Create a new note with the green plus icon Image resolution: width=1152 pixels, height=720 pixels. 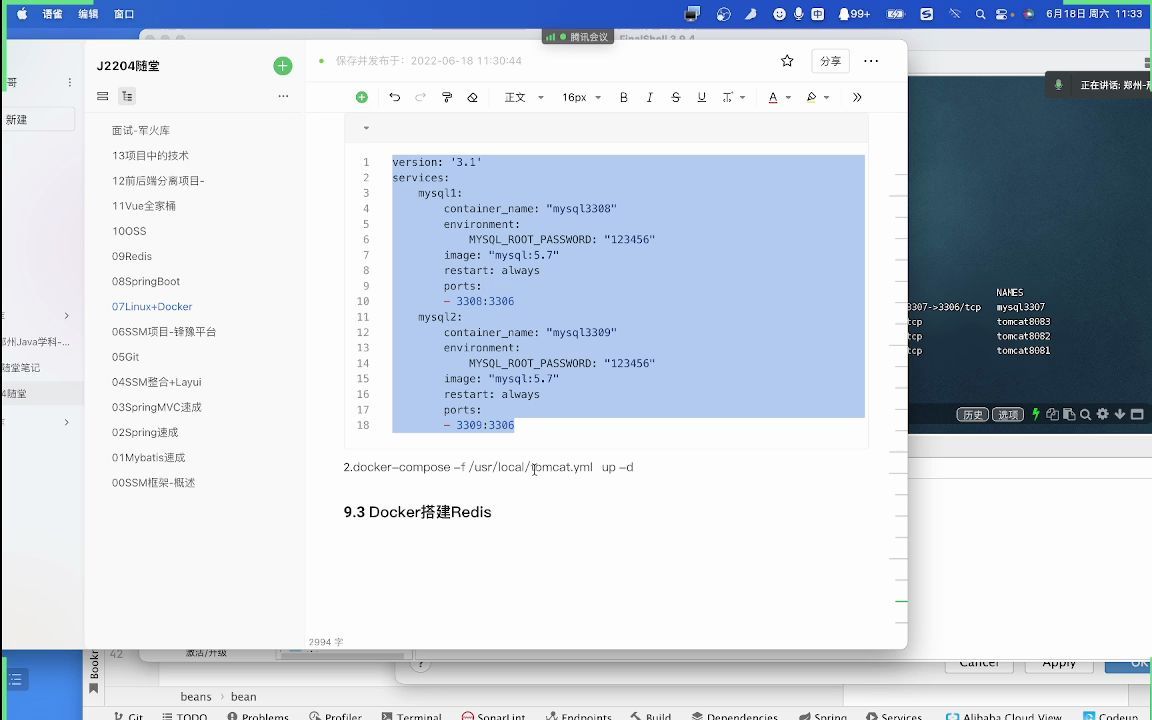pos(282,65)
